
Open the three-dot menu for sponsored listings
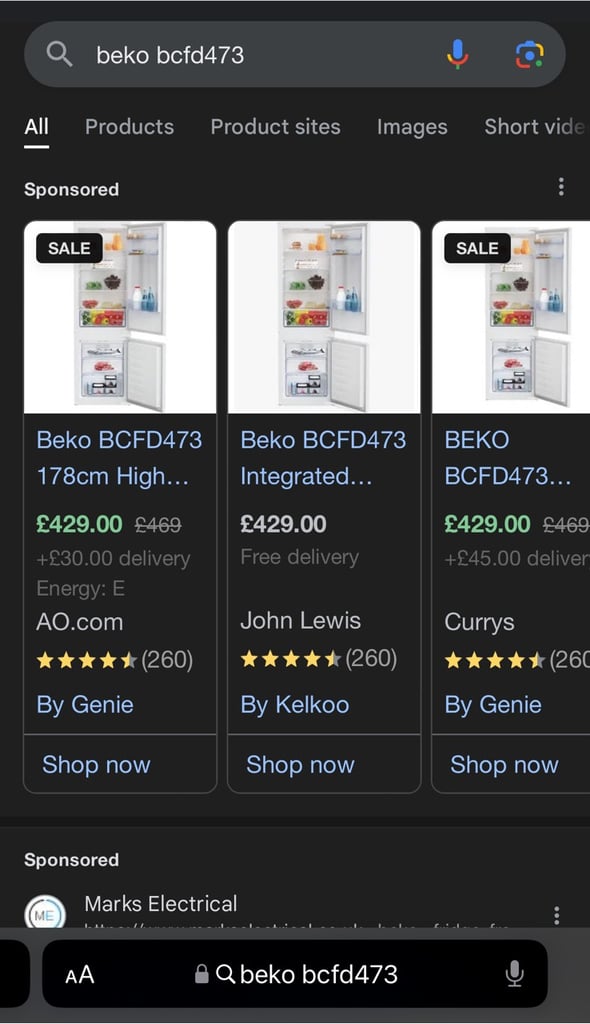click(x=561, y=186)
